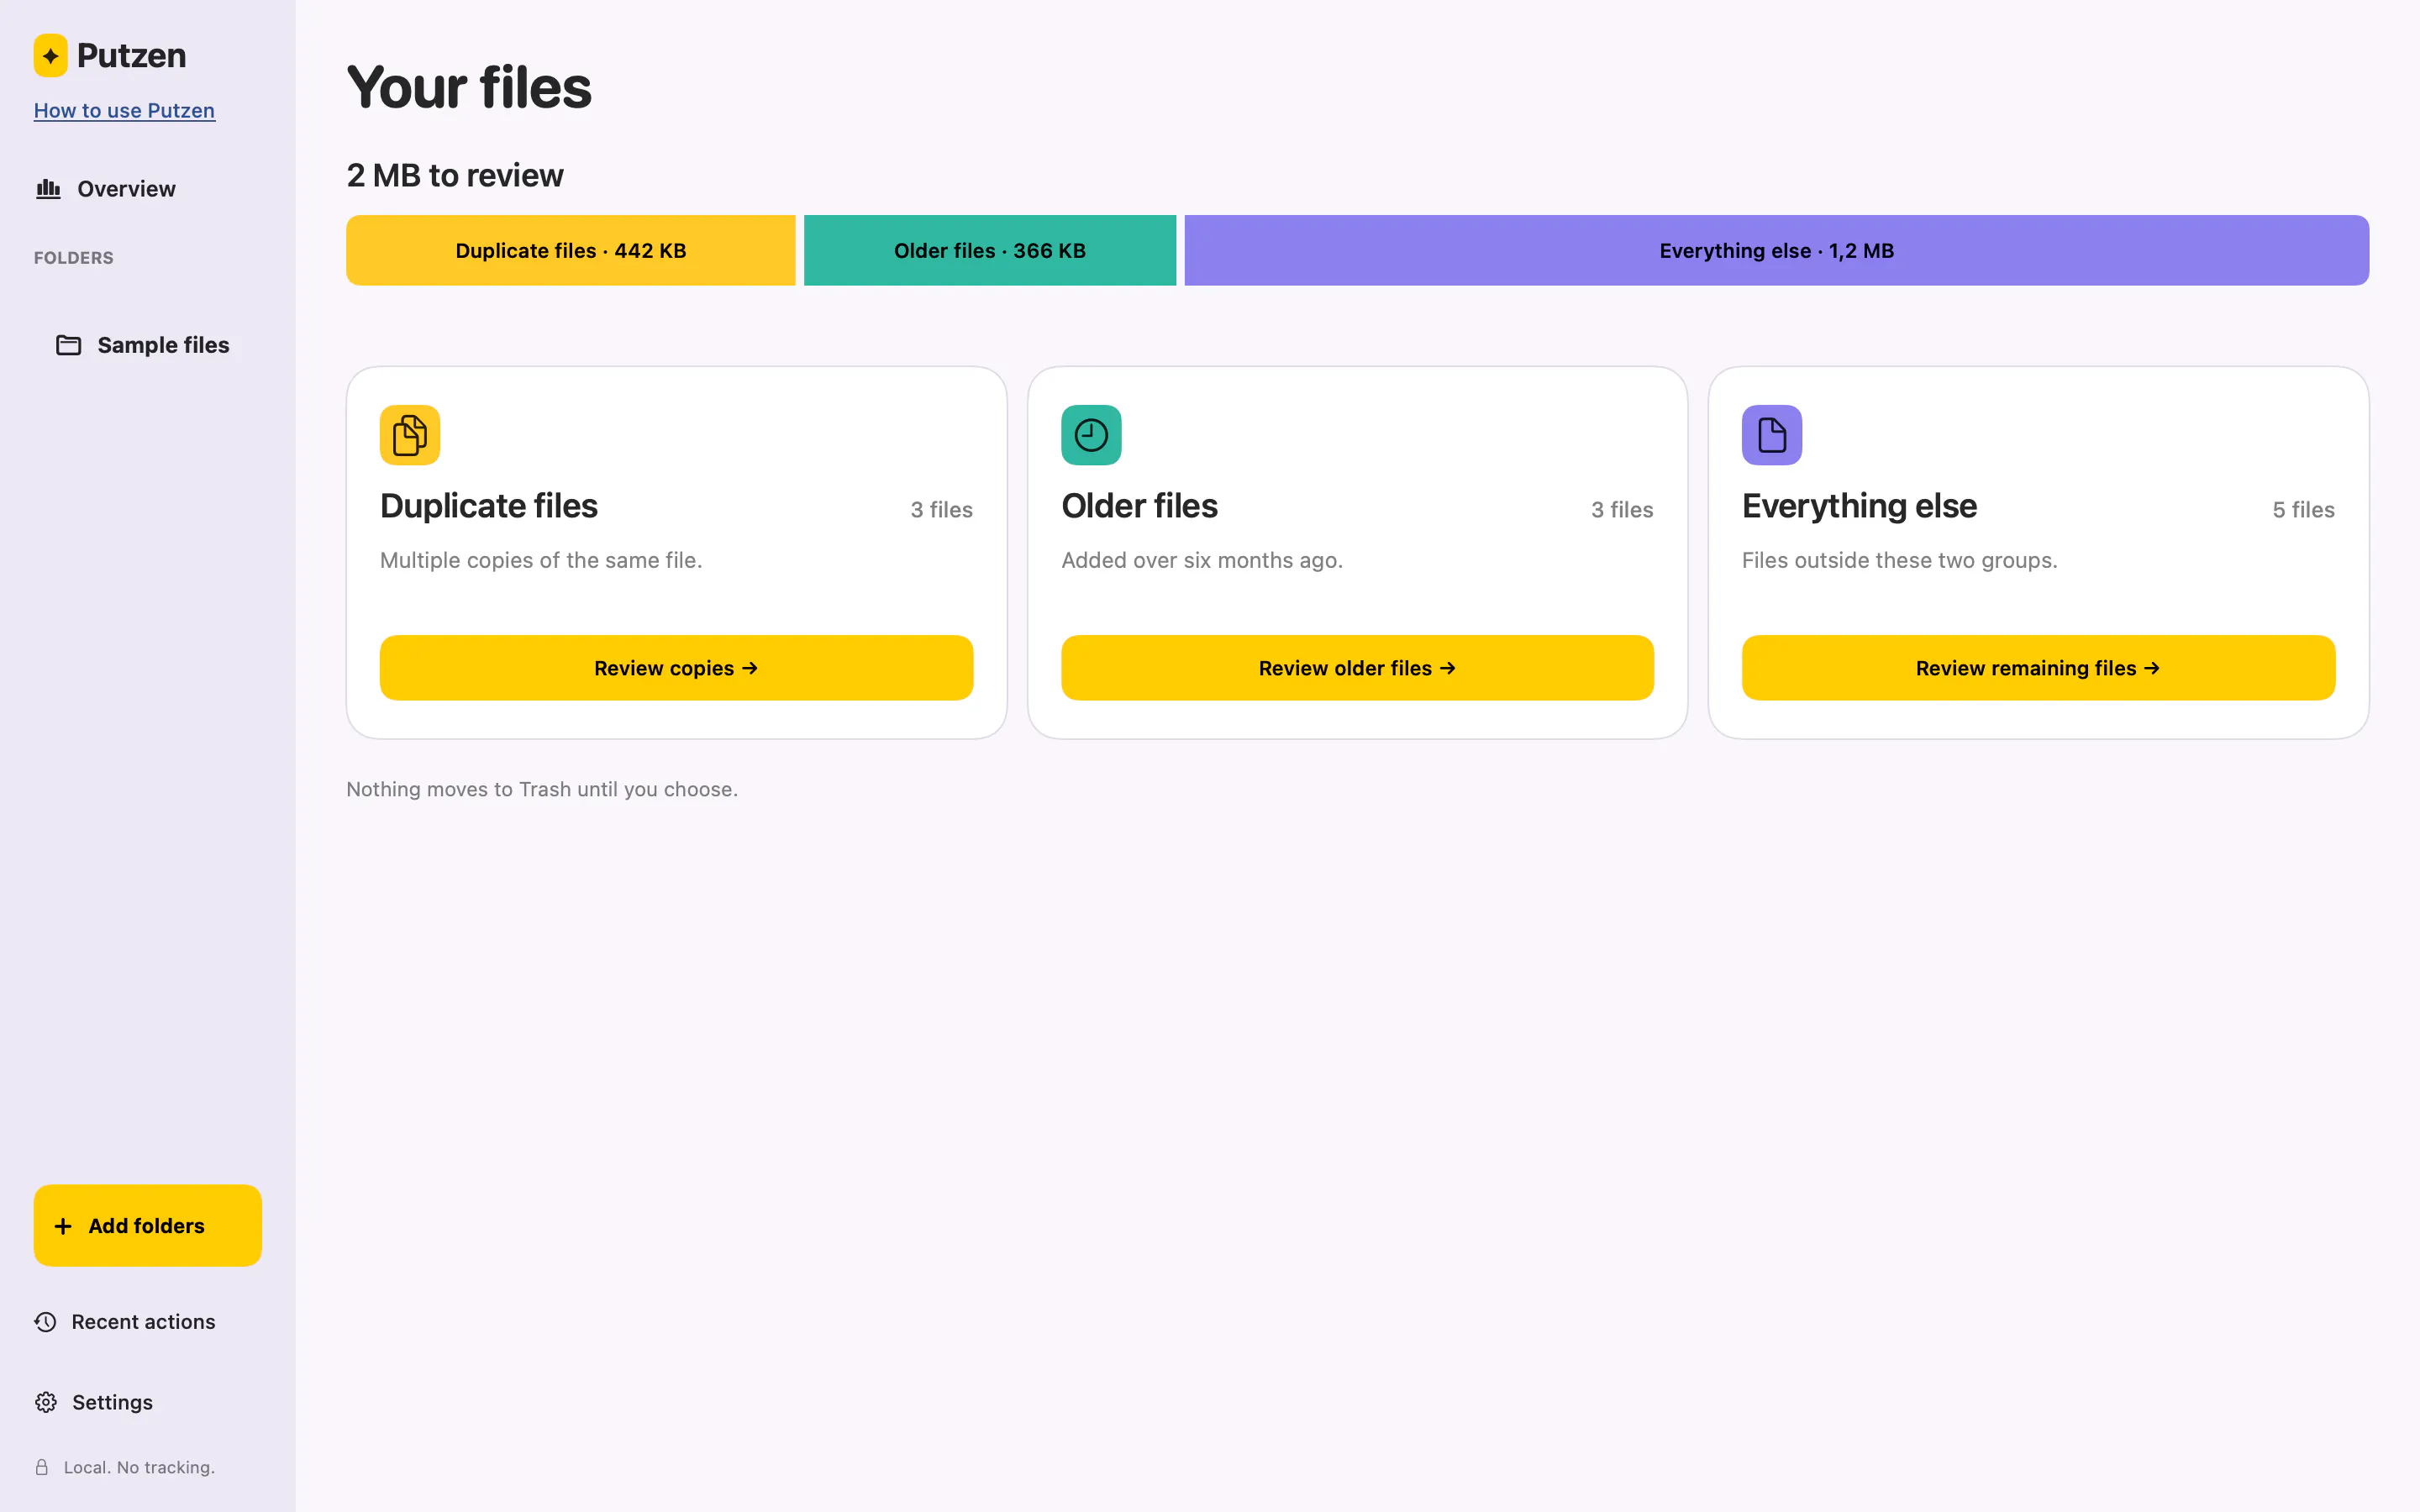Open the How to use Putzen link
The image size is (2420, 1512).
(124, 110)
